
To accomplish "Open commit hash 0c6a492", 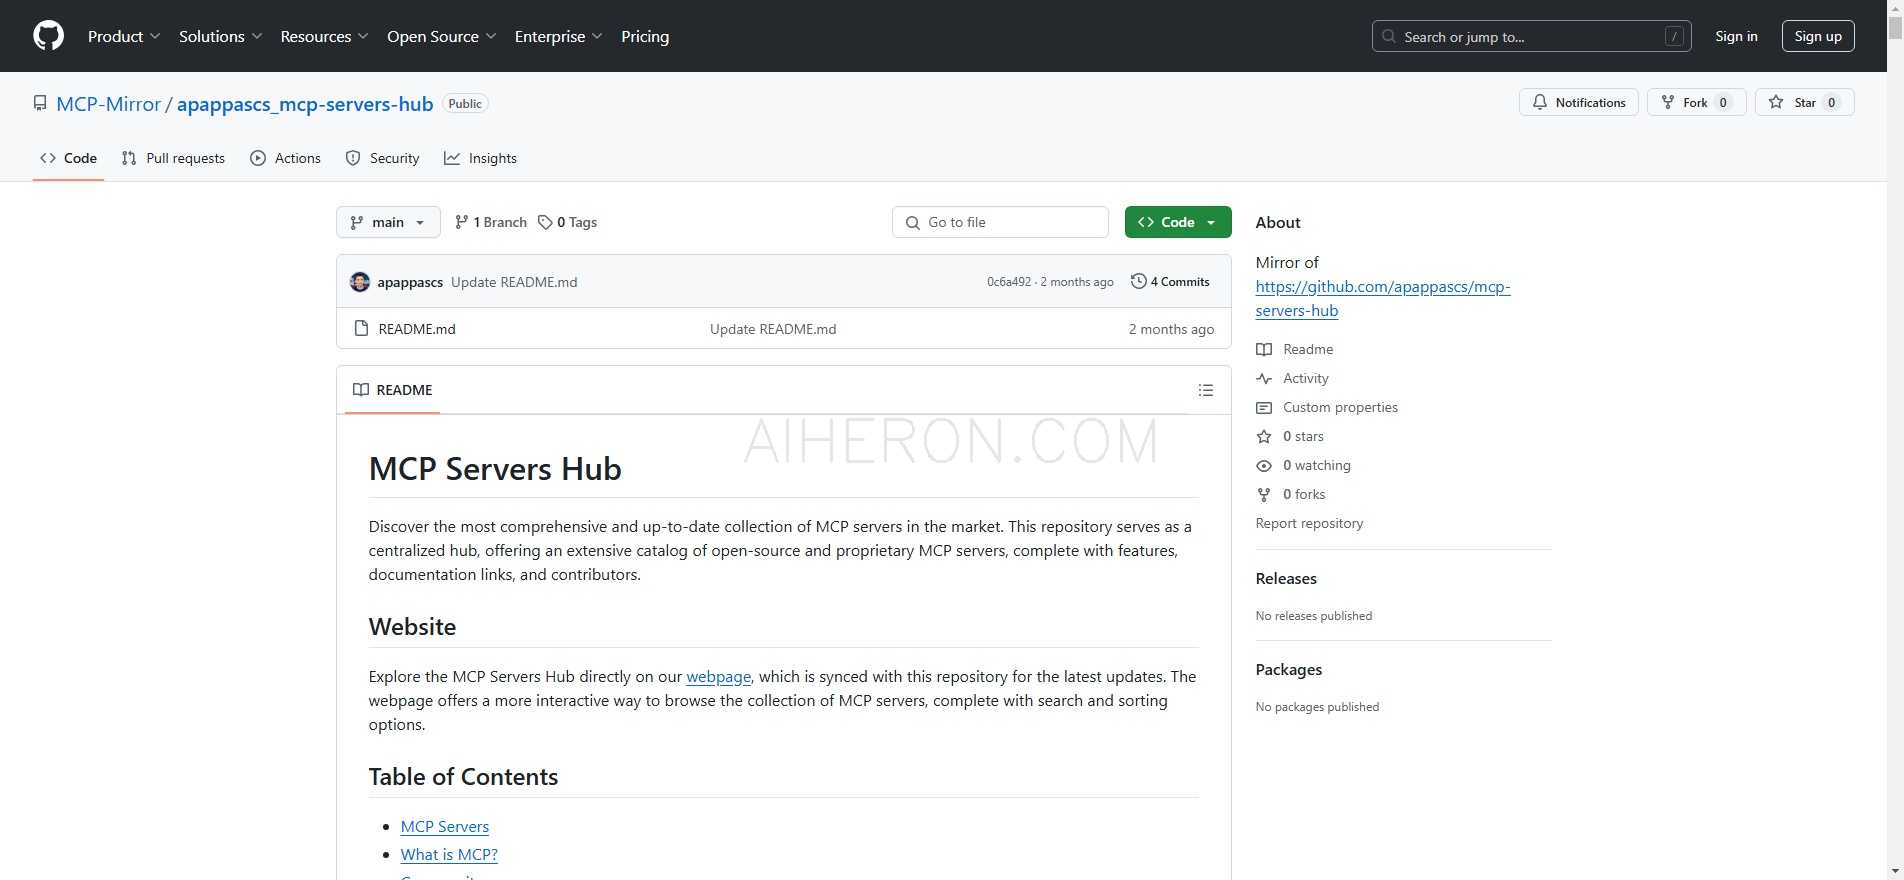I will [1009, 282].
